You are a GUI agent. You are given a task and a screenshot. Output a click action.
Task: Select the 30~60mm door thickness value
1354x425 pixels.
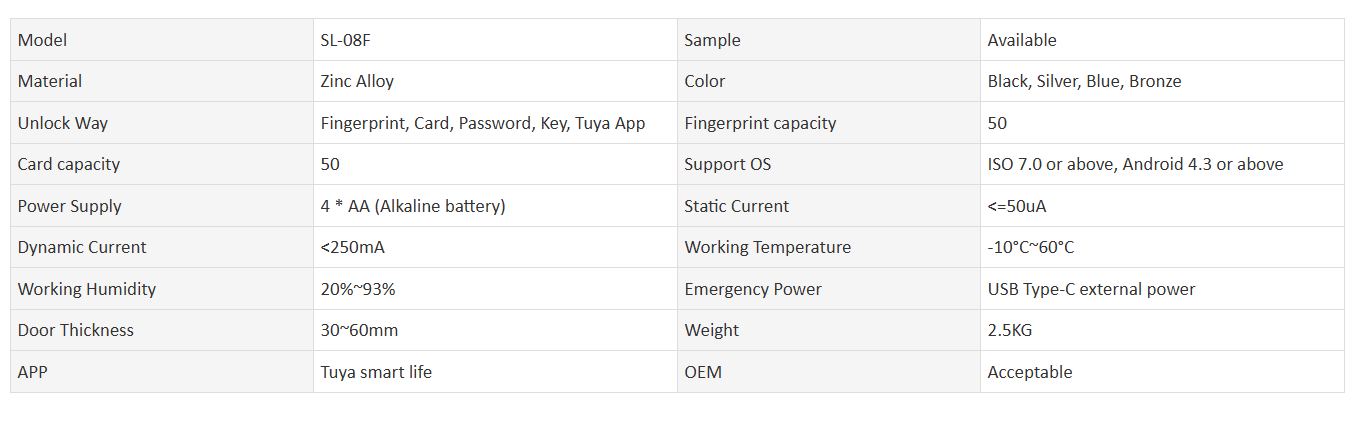[x=359, y=330]
